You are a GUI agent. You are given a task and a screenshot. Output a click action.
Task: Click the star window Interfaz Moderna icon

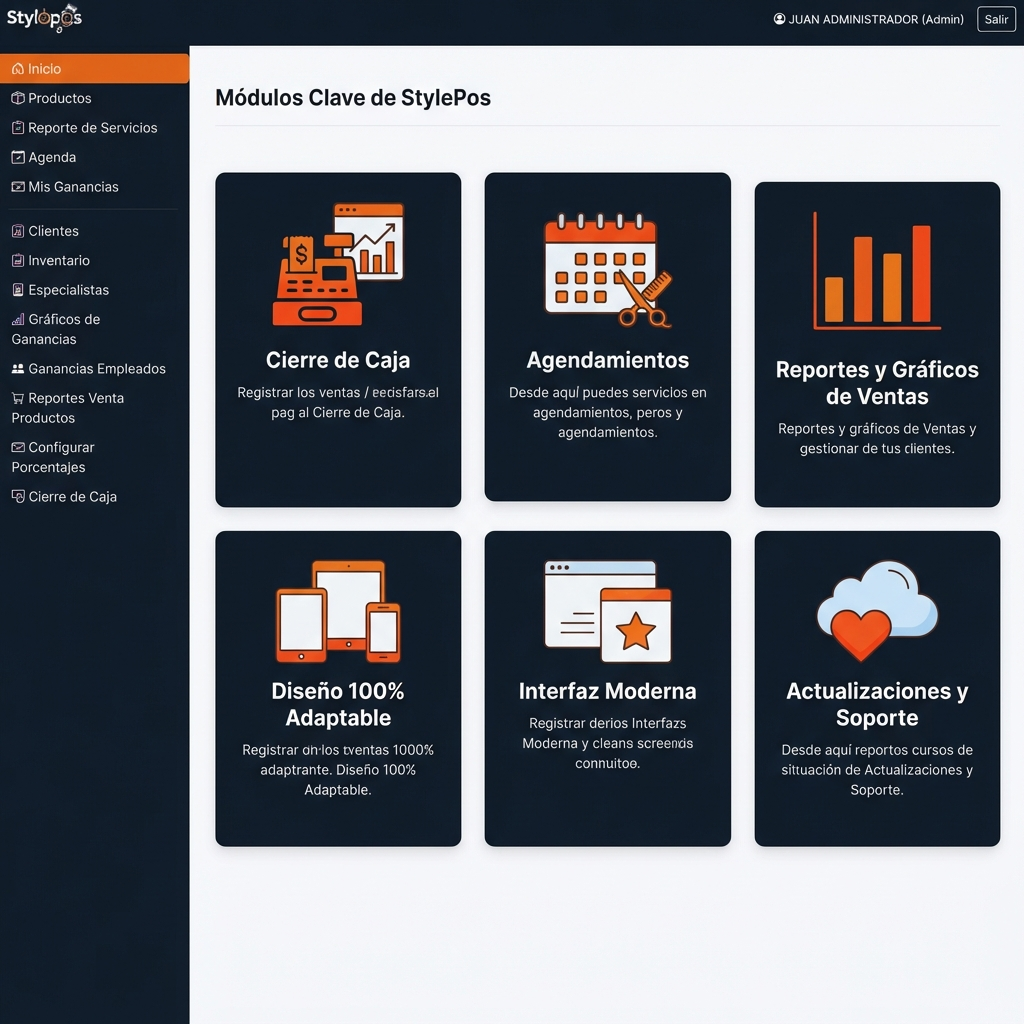pyautogui.click(x=607, y=610)
